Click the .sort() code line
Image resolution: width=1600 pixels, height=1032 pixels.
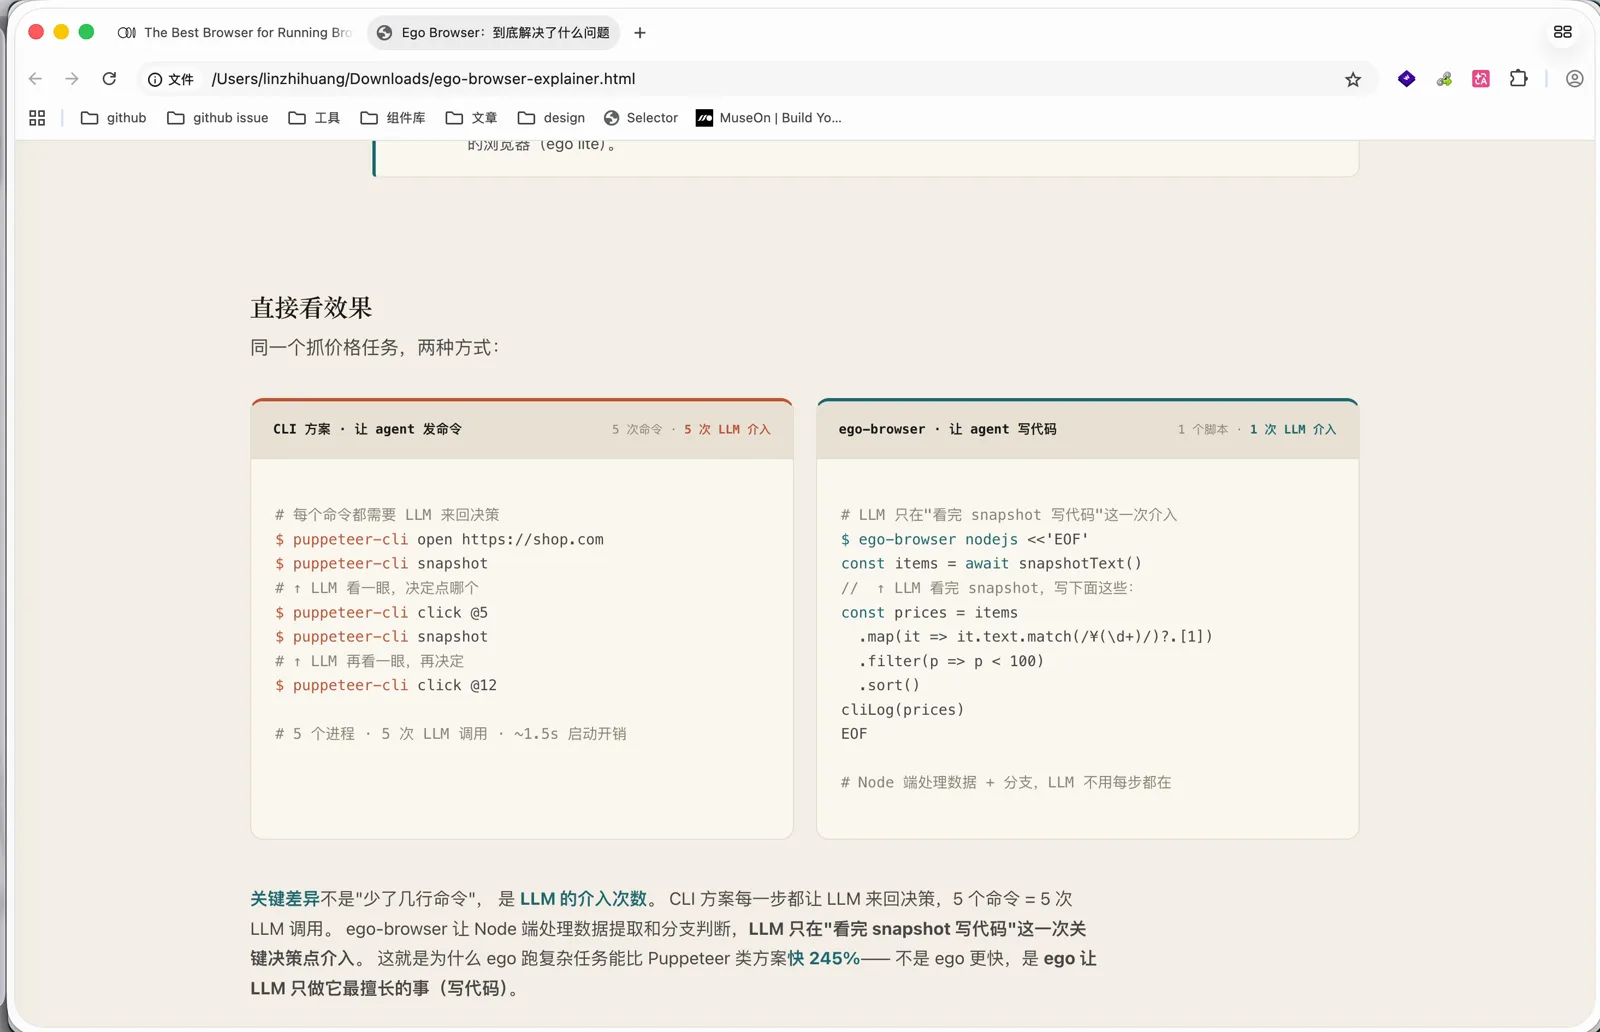point(888,685)
